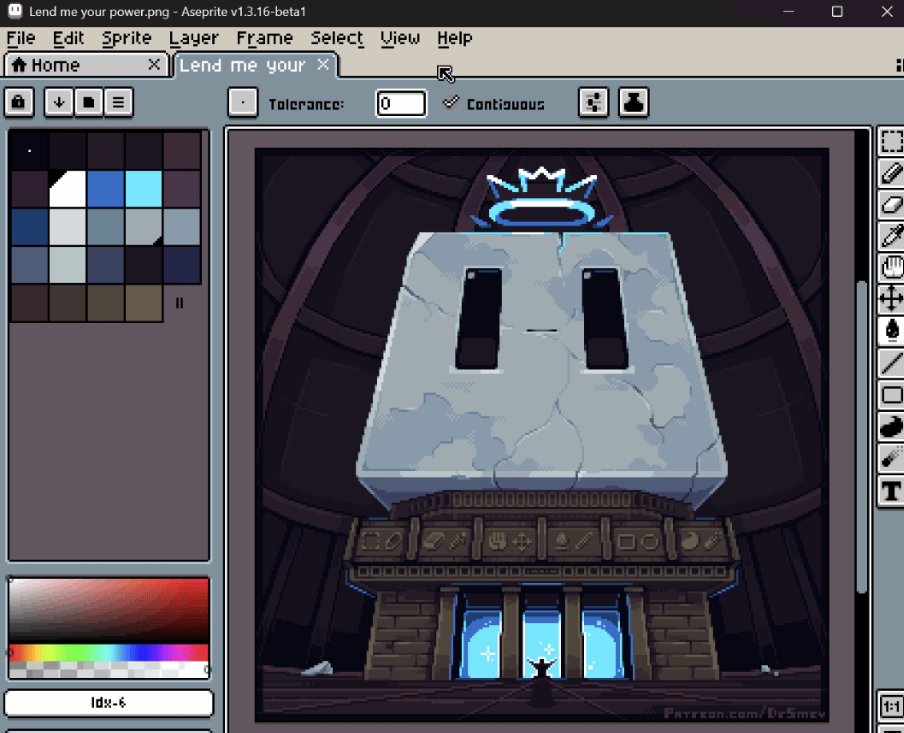Open the palette options hamburger menu

tap(118, 102)
